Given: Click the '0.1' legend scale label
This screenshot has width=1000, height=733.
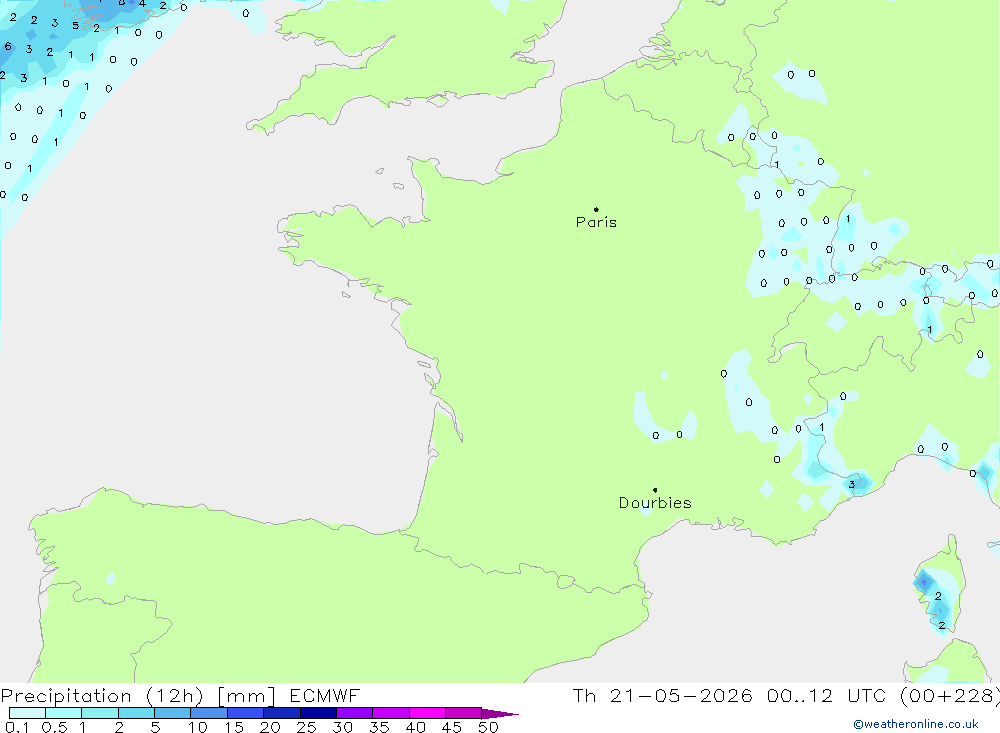Looking at the screenshot, I should tap(17, 727).
